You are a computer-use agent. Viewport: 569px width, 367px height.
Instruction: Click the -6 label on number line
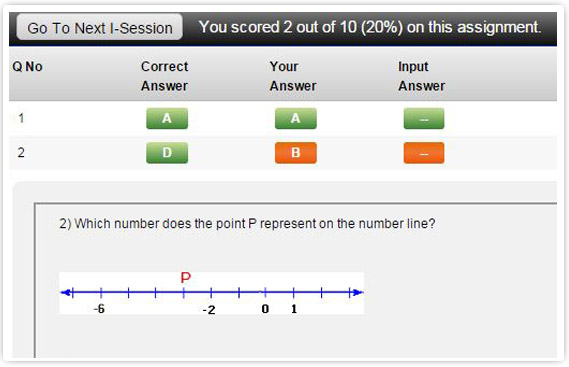click(99, 309)
